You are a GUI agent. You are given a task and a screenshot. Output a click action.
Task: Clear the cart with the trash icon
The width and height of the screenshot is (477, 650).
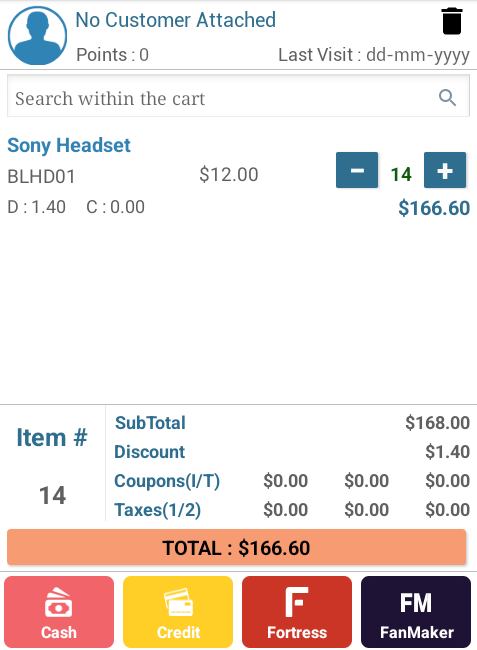pos(452,21)
